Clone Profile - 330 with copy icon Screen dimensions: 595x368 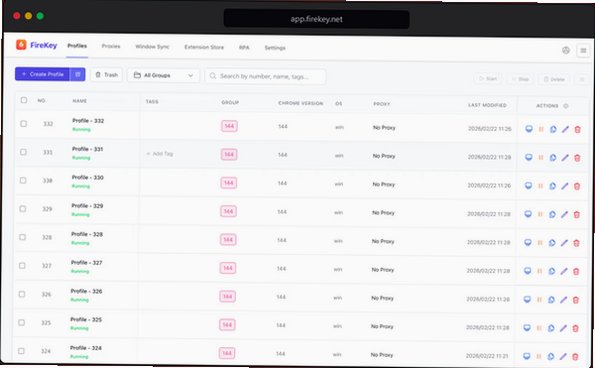(552, 186)
